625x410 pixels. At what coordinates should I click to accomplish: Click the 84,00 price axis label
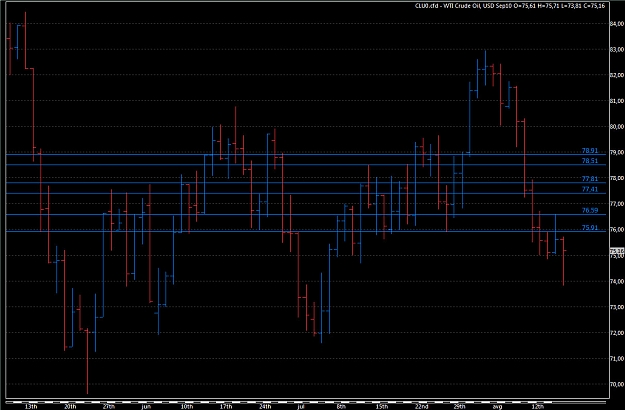pos(617,24)
